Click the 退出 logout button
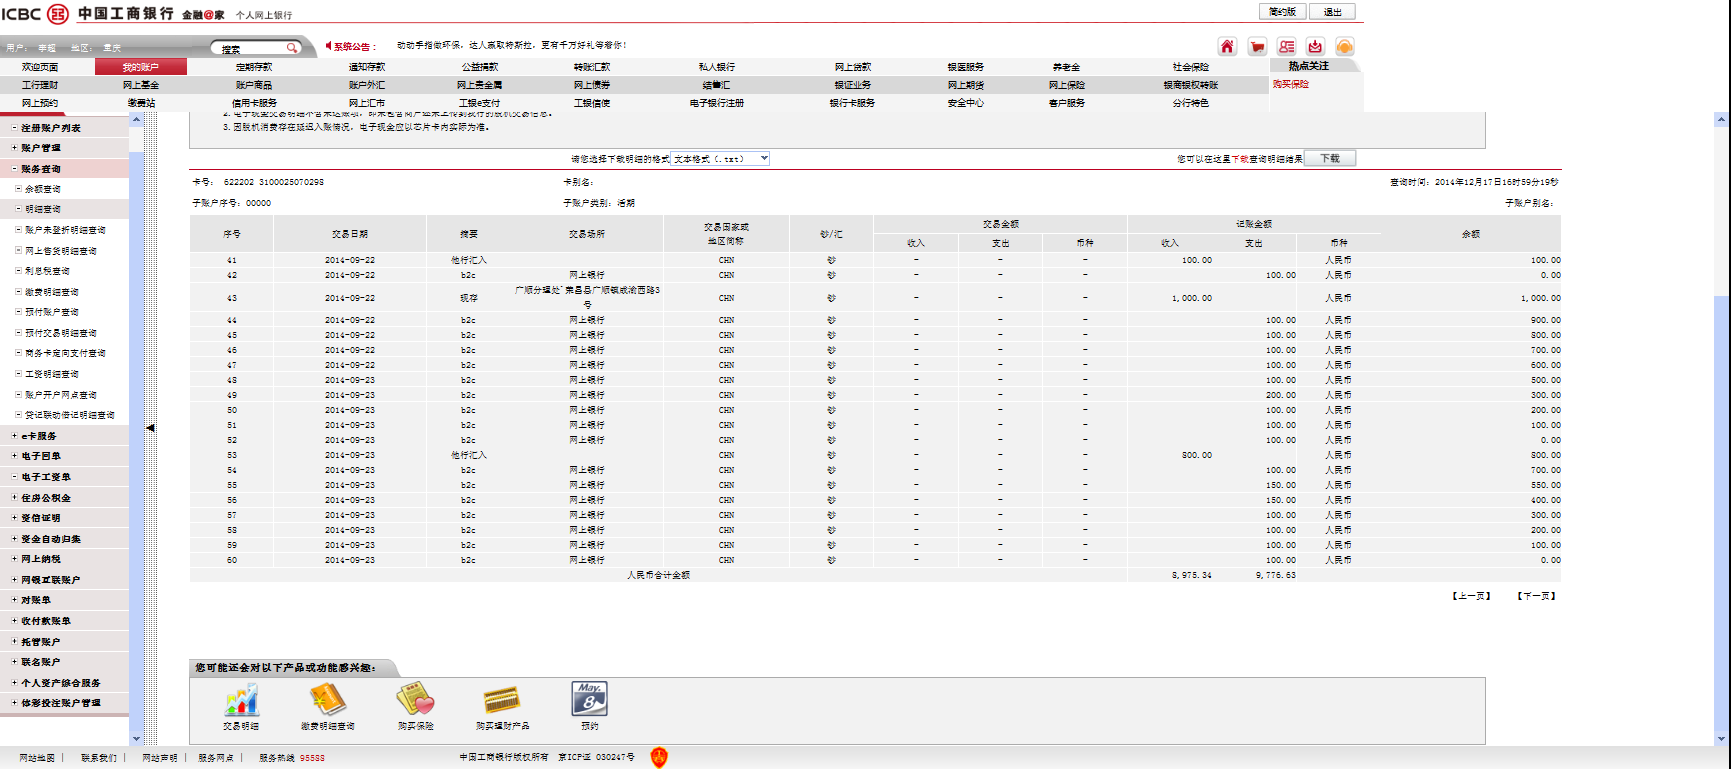 tap(1332, 12)
